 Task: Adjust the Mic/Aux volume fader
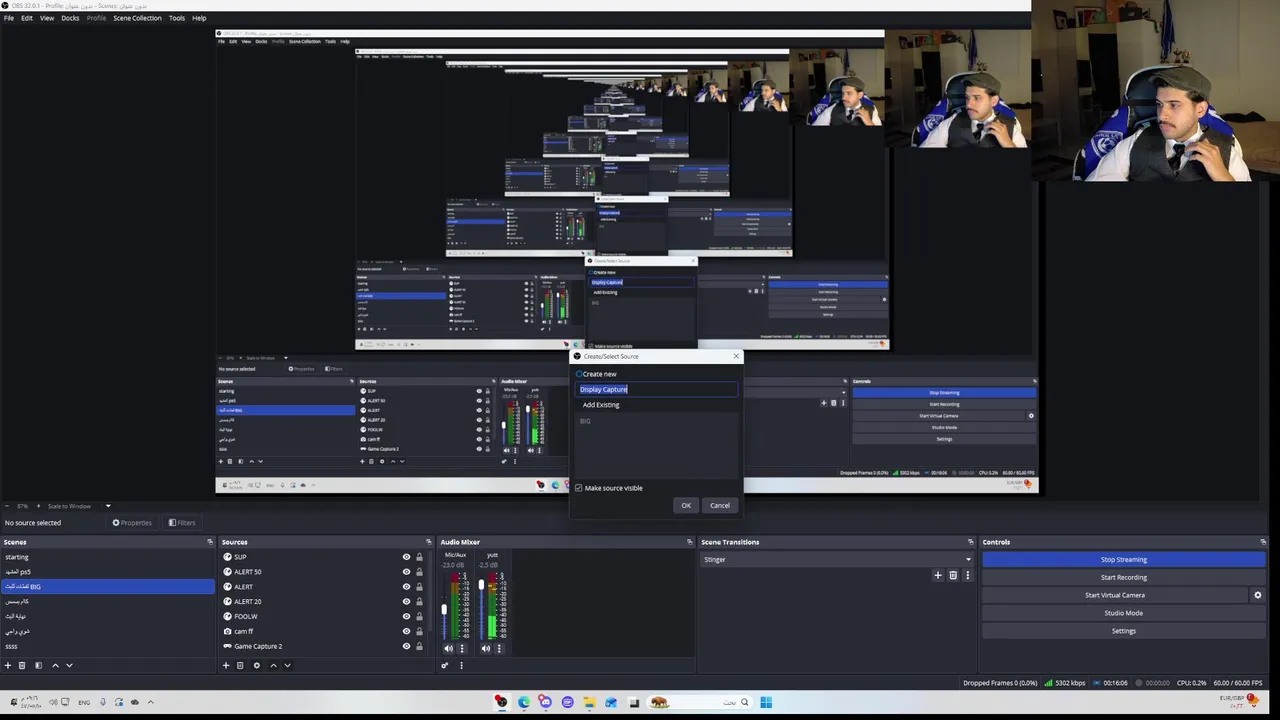tap(444, 609)
